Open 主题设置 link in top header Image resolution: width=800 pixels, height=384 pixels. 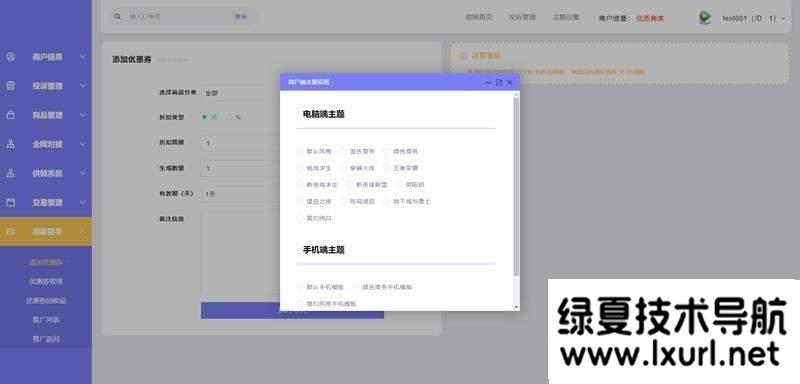click(x=565, y=17)
